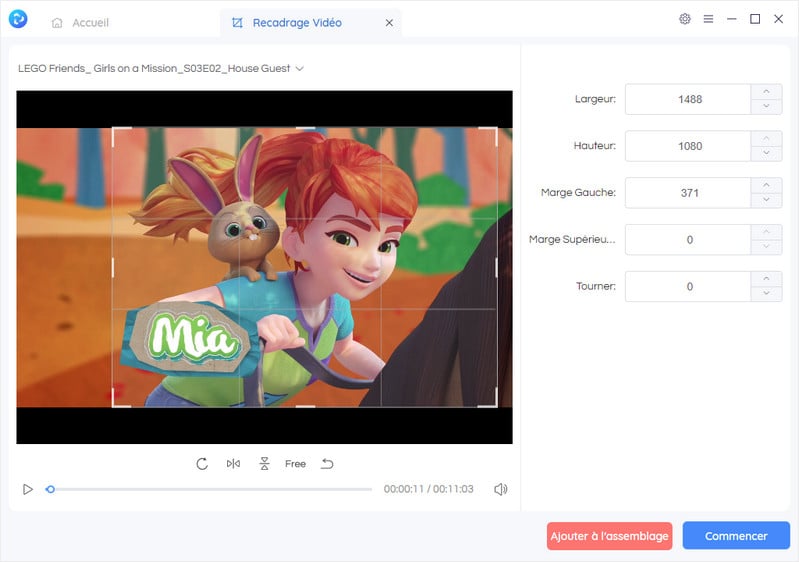
Task: Click the crop box top edge handle
Action: [305, 128]
